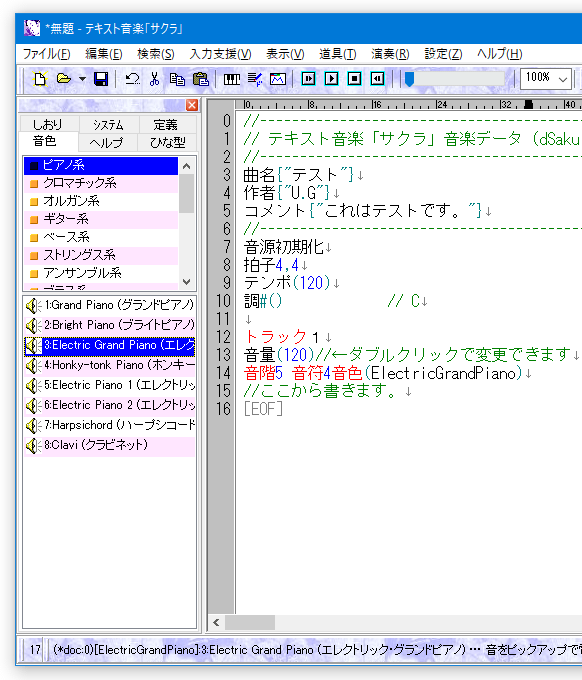This screenshot has height=680, width=582.
Task: Paste from clipboard via the toolbar icon
Action: click(200, 79)
